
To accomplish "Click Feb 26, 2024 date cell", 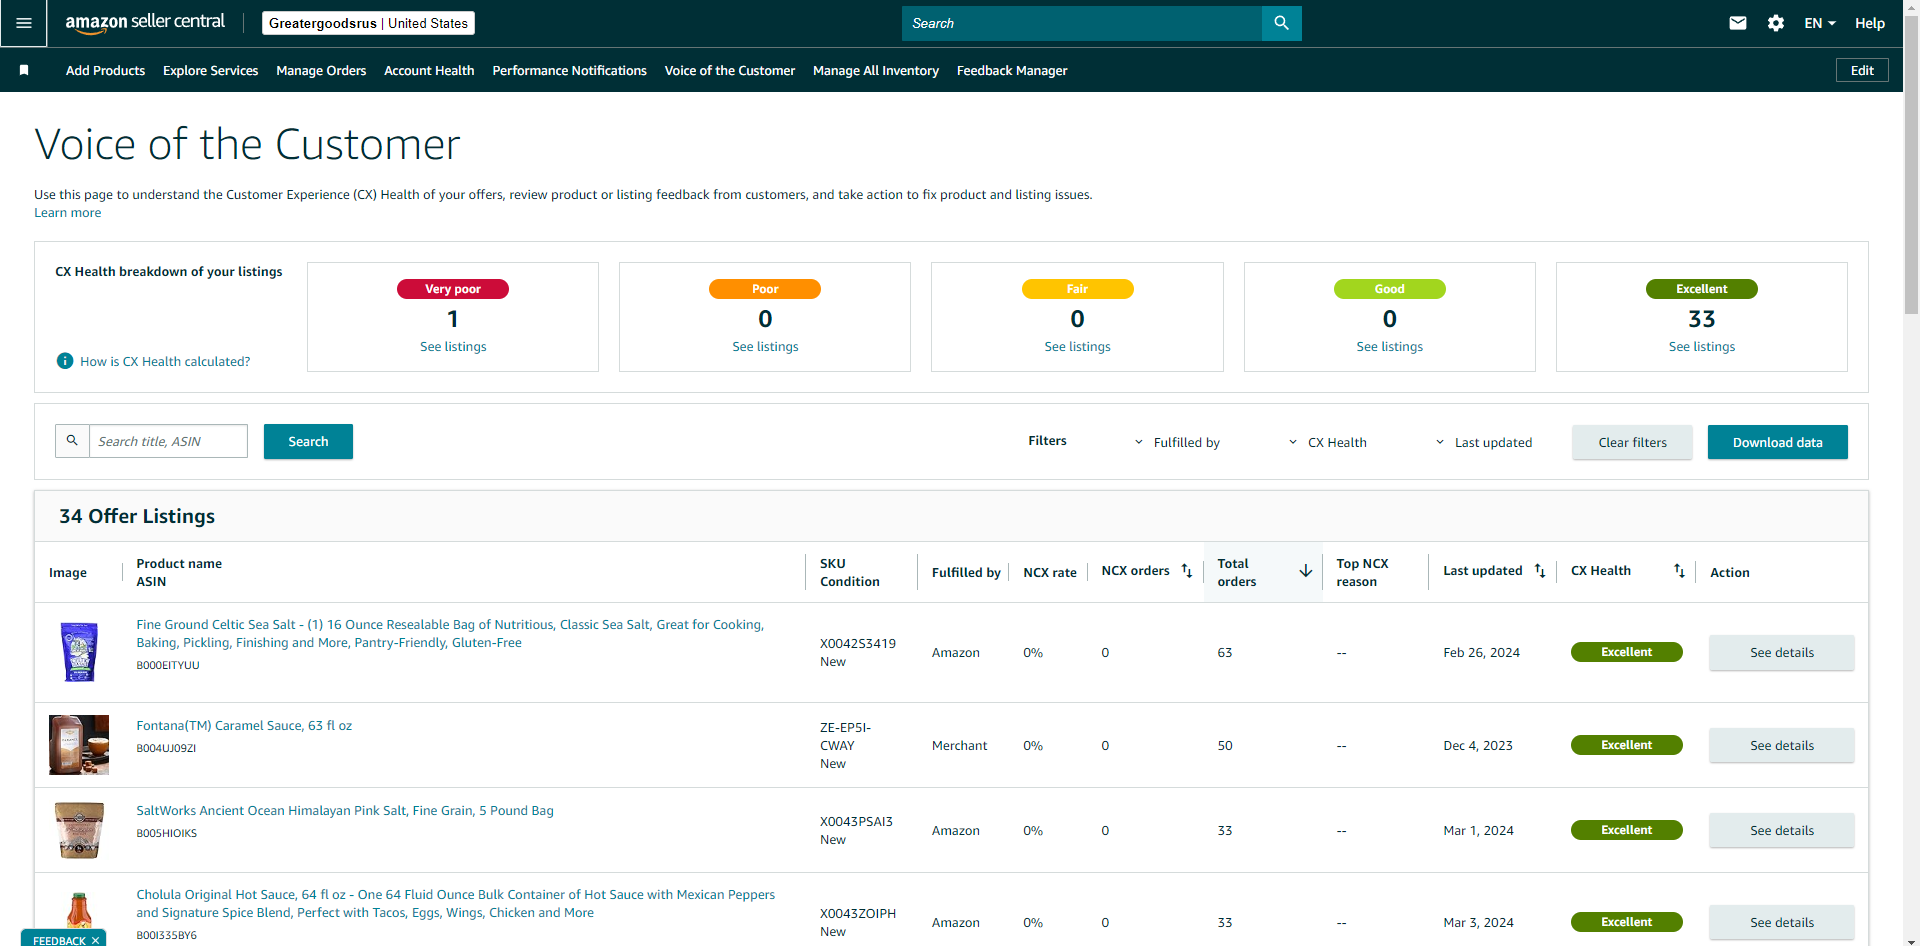I will tap(1481, 652).
